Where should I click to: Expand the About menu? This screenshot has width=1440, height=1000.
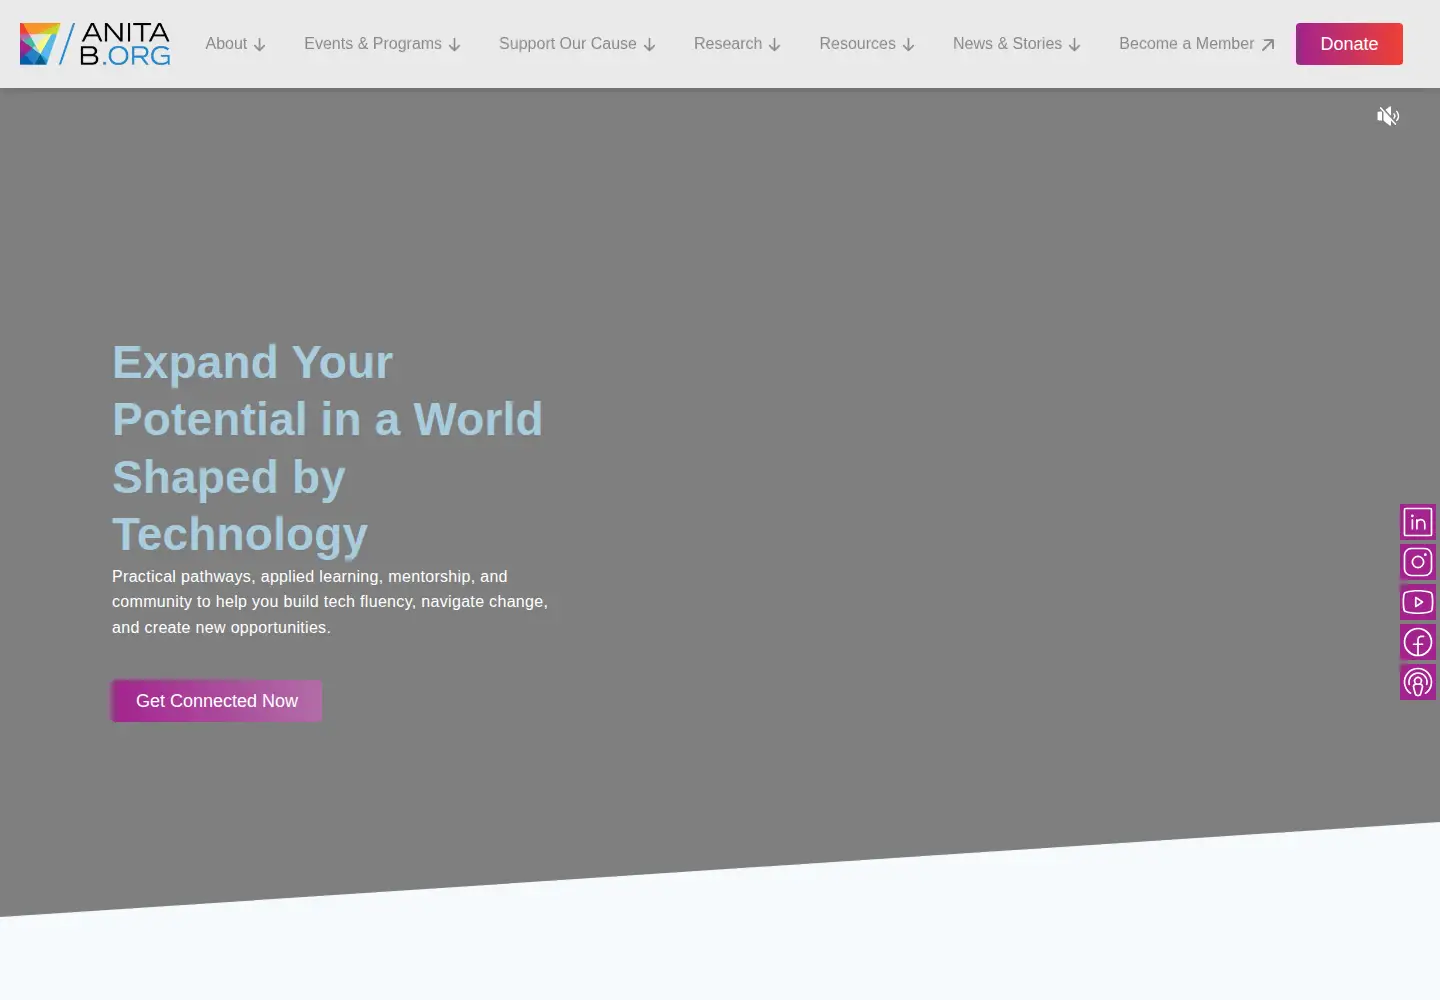point(236,44)
